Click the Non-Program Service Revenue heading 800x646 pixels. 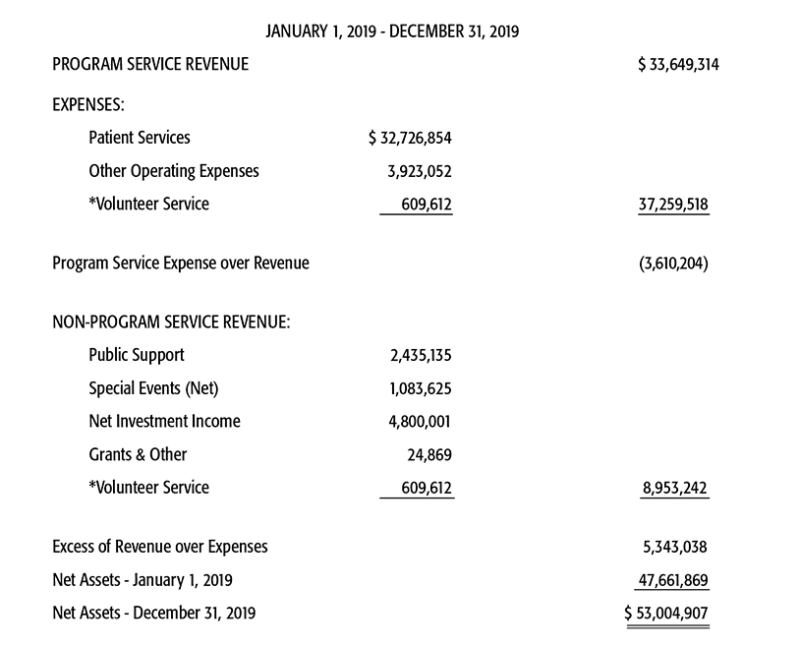tap(171, 322)
